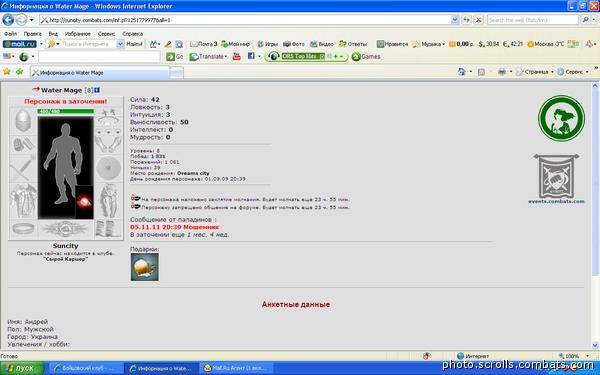Open the Избранное menu
The height and width of the screenshot is (375, 600).
coord(78,34)
